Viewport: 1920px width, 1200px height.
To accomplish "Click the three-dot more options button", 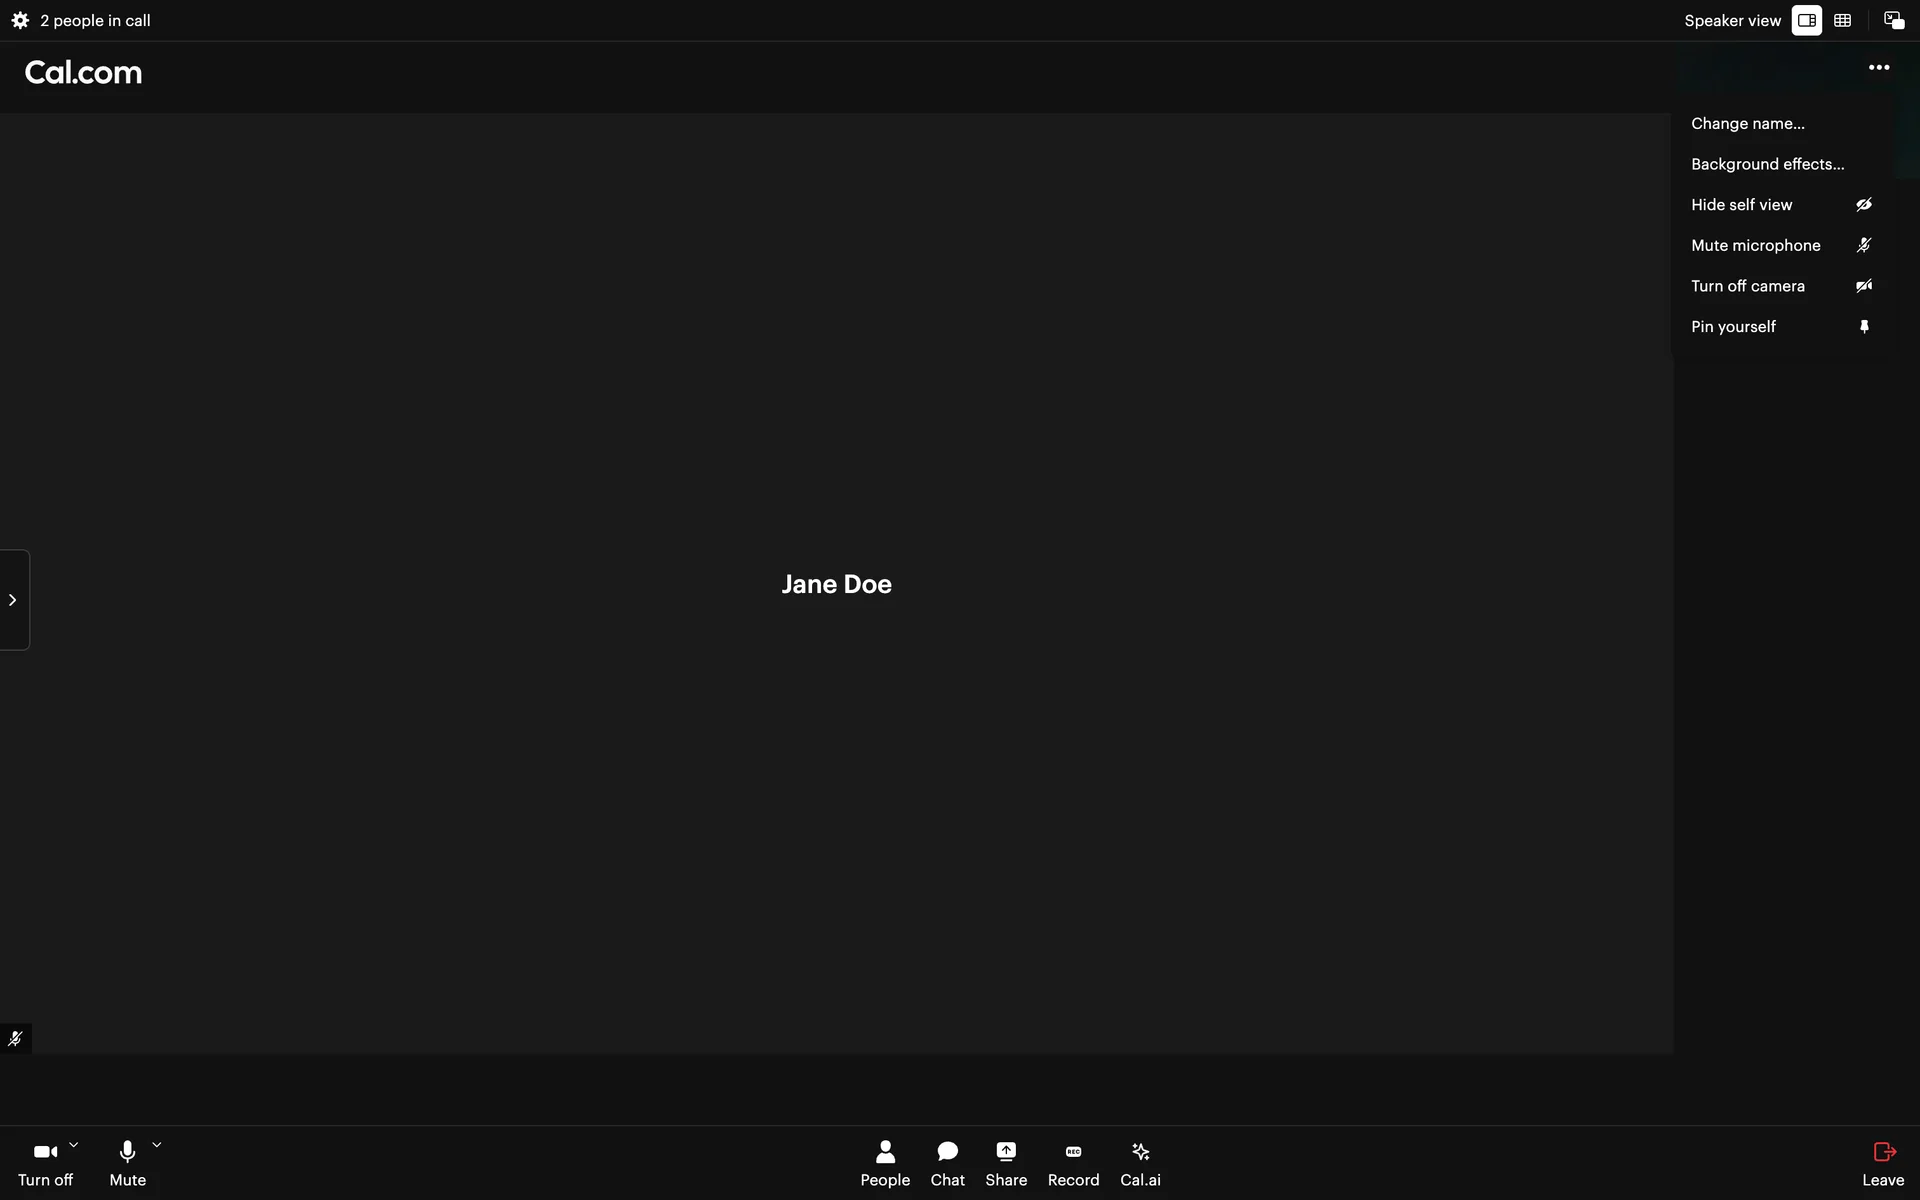I will [x=1878, y=68].
